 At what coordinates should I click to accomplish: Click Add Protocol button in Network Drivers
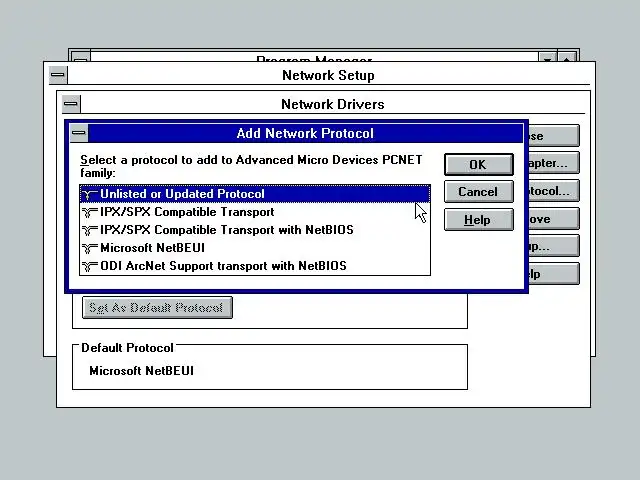pyautogui.click(x=554, y=191)
